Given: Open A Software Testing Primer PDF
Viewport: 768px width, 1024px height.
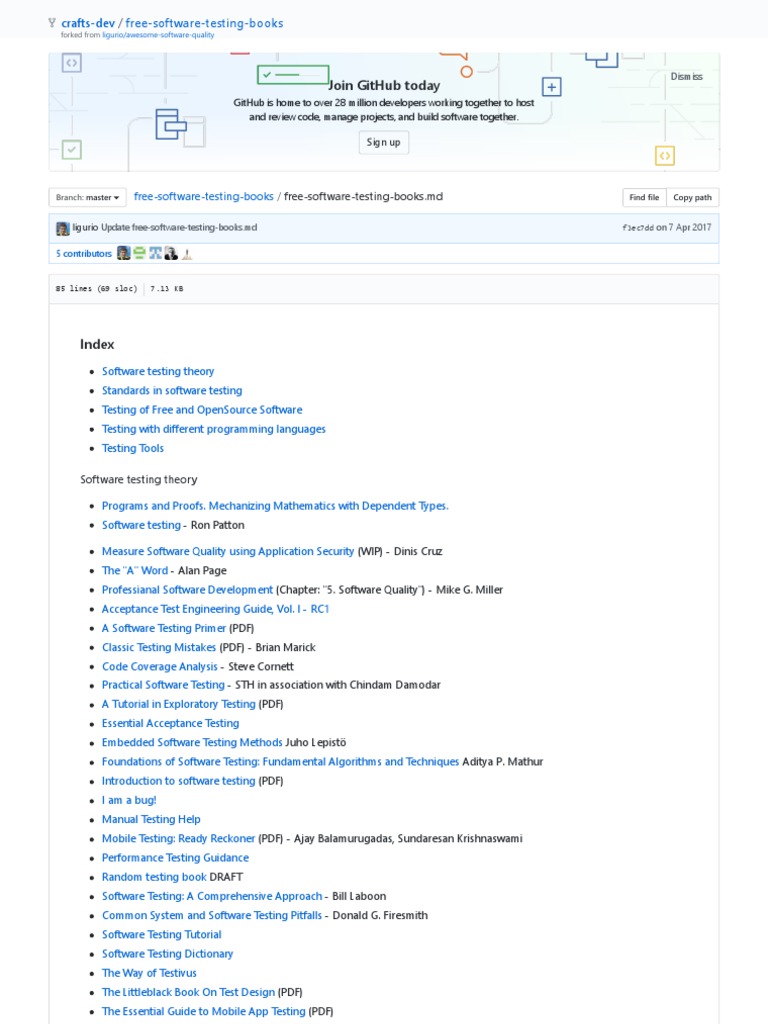Looking at the screenshot, I should (164, 628).
